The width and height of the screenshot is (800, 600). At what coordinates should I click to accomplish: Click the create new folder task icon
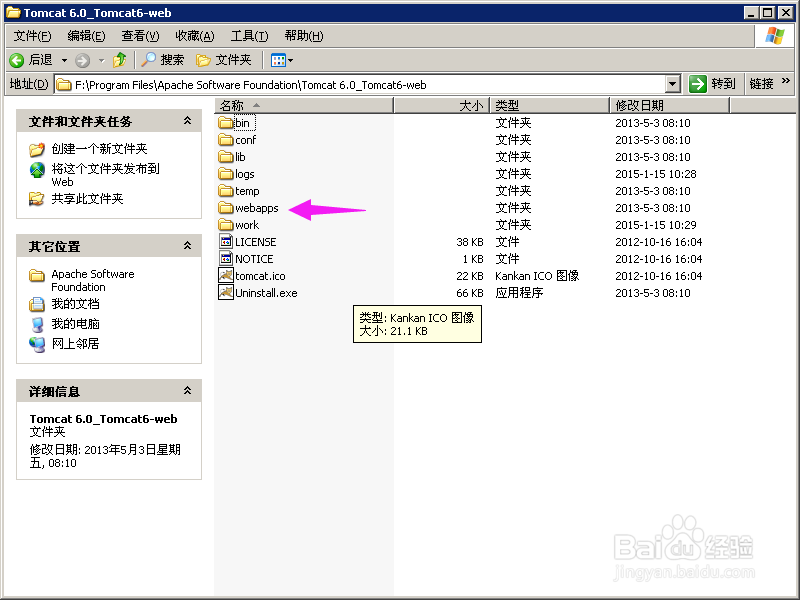(37, 149)
